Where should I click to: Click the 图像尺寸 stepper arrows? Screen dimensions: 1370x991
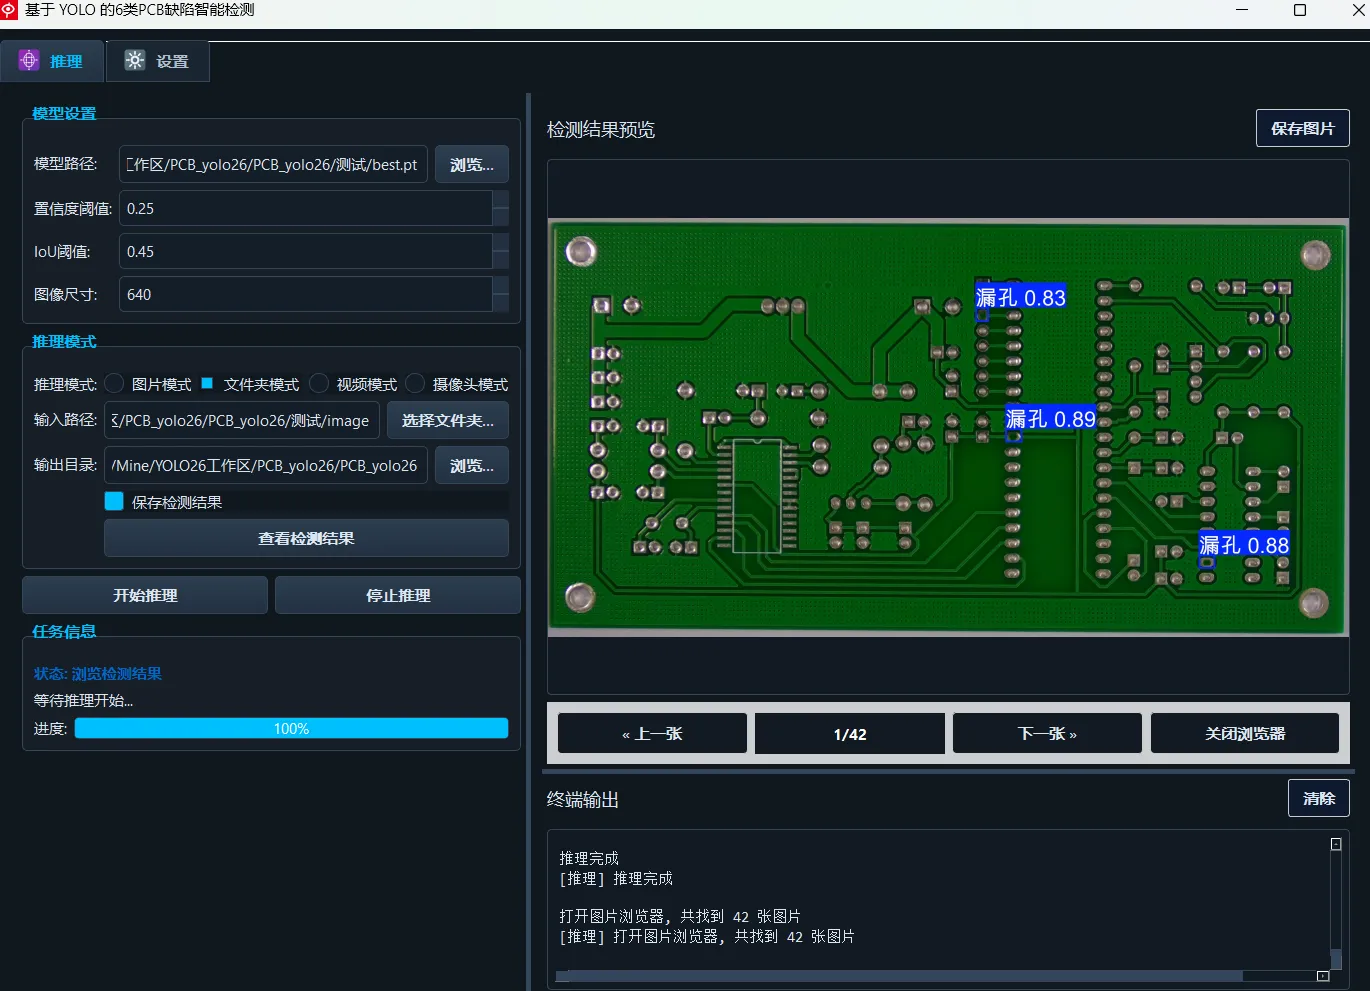click(501, 294)
